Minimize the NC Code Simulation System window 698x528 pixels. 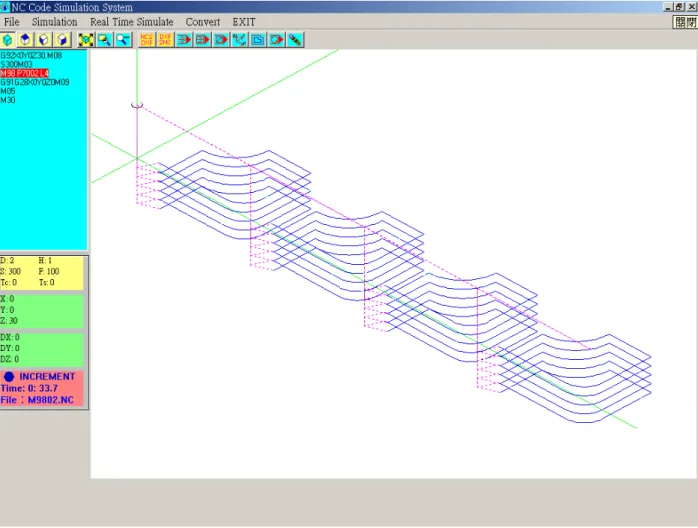[x=668, y=7]
